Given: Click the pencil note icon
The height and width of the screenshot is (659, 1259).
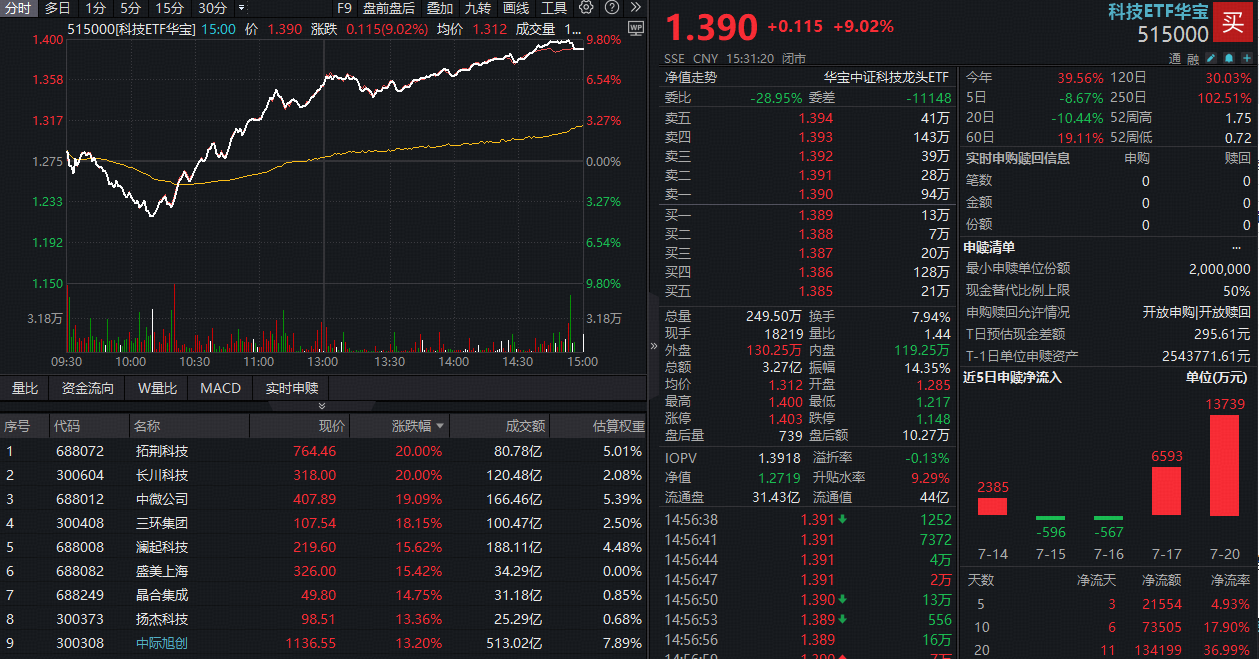Looking at the screenshot, I should pyautogui.click(x=1211, y=58).
